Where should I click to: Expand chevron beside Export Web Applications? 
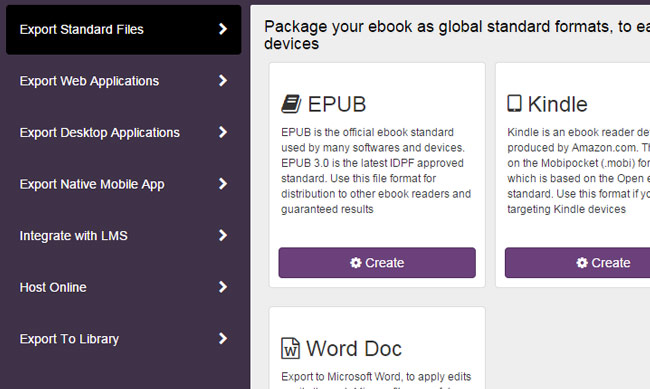click(x=223, y=80)
